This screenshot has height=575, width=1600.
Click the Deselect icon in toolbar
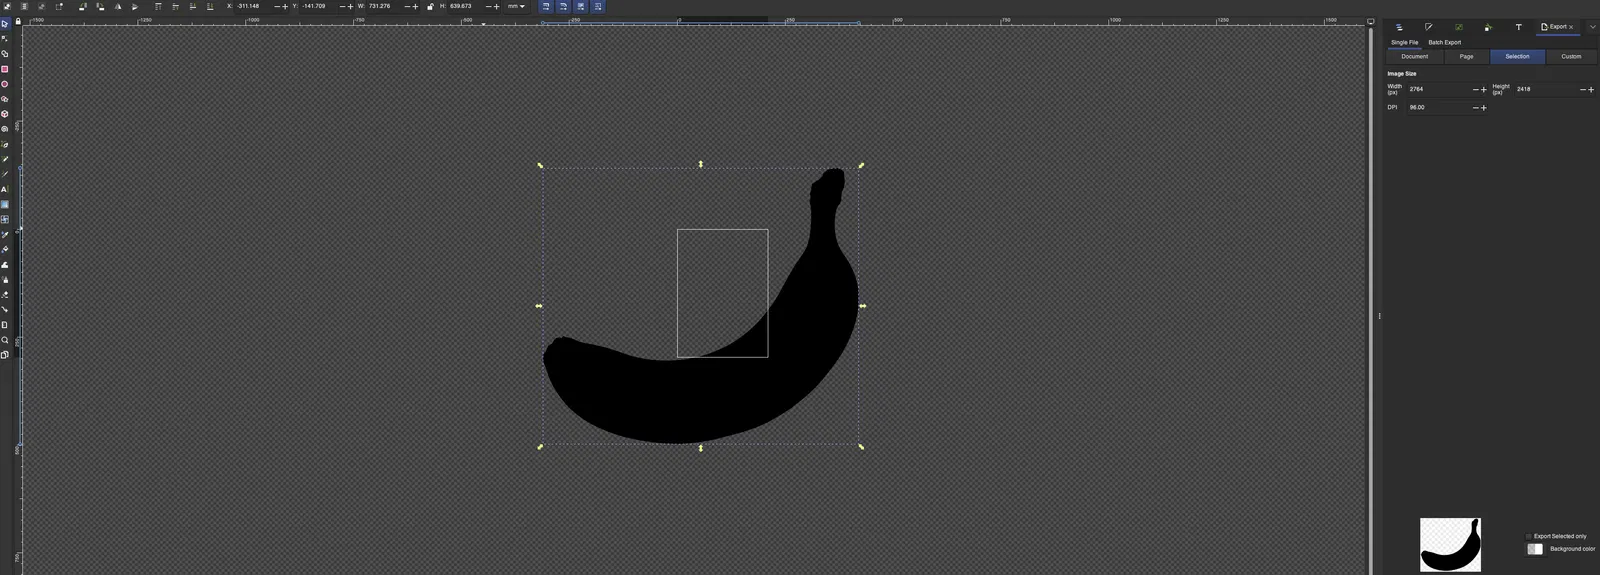(x=41, y=6)
